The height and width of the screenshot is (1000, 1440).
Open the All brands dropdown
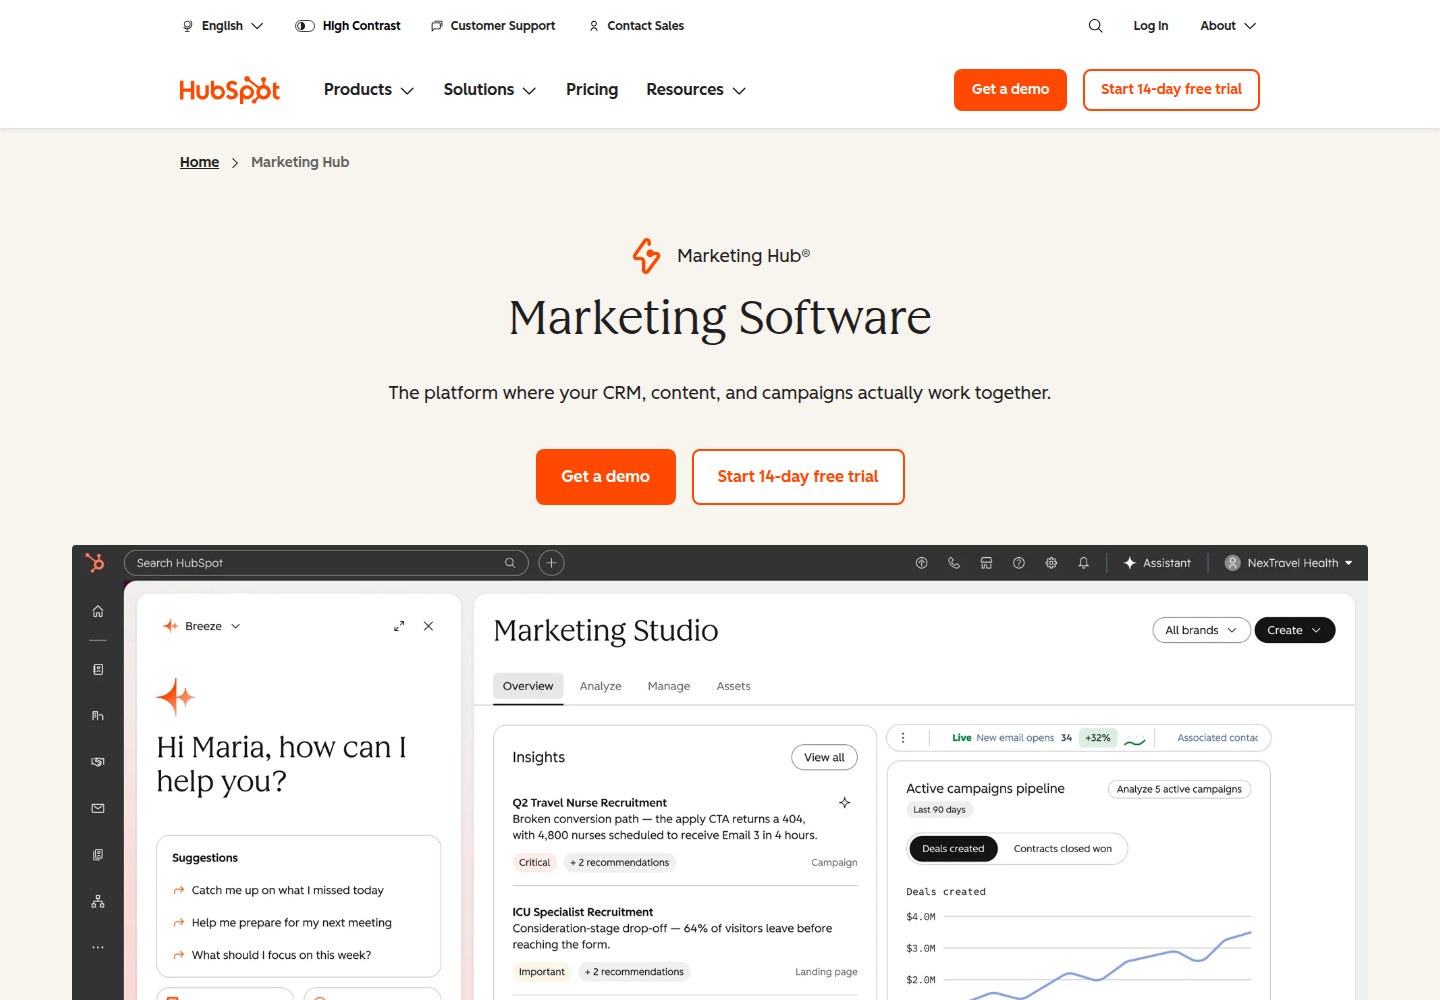[1201, 630]
